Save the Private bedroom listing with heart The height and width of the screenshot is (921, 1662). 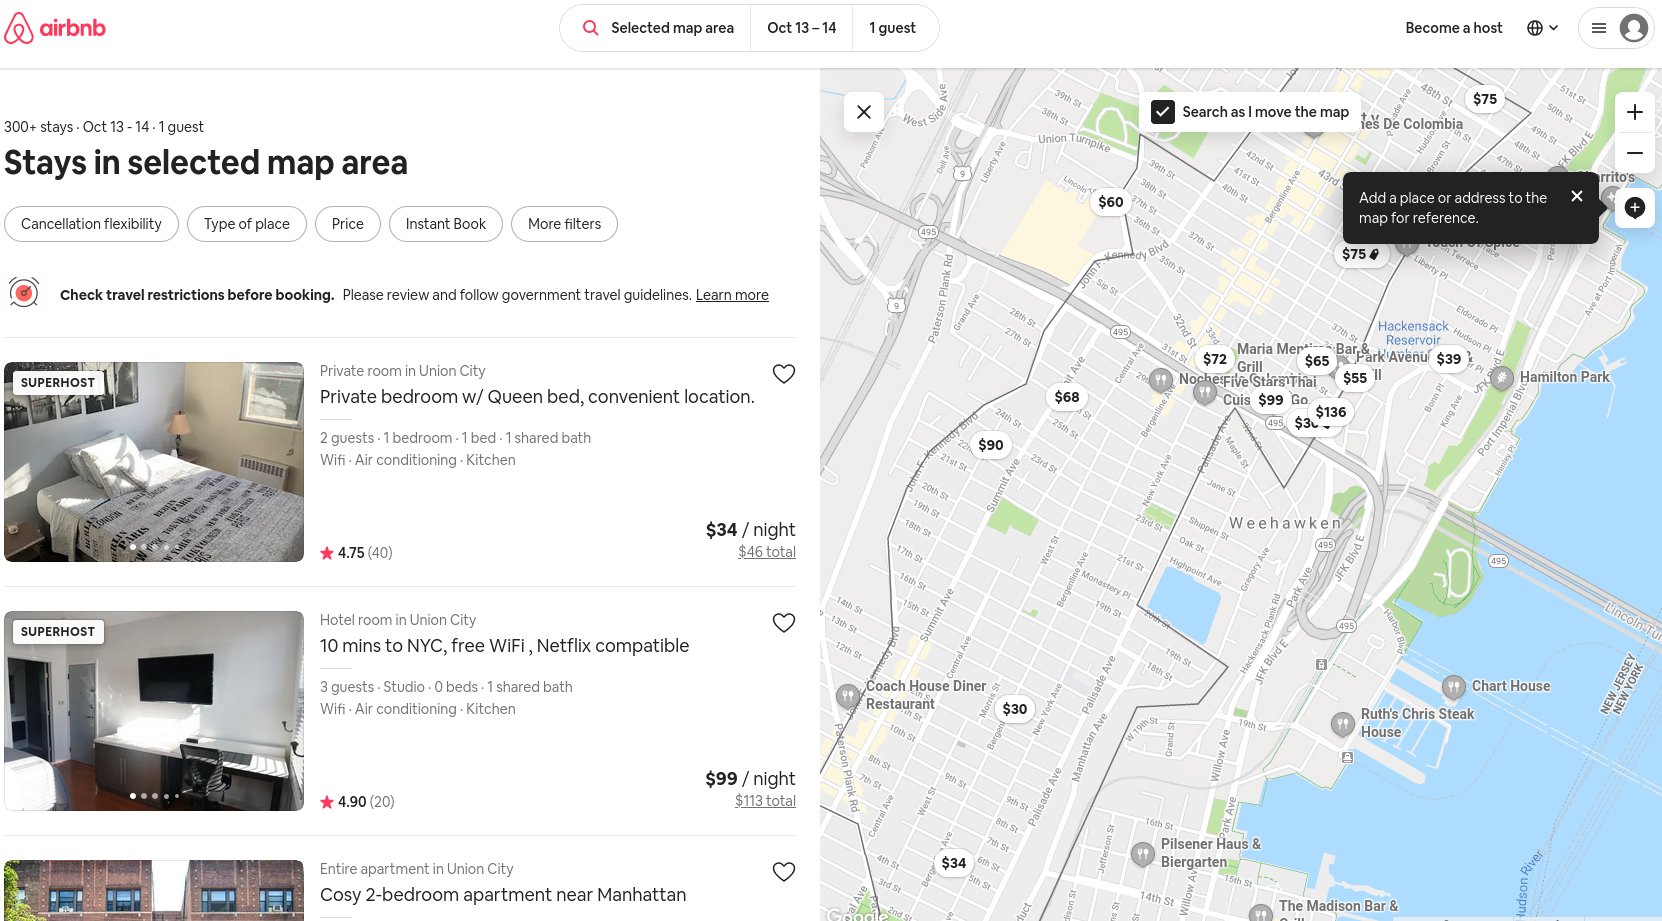point(784,374)
